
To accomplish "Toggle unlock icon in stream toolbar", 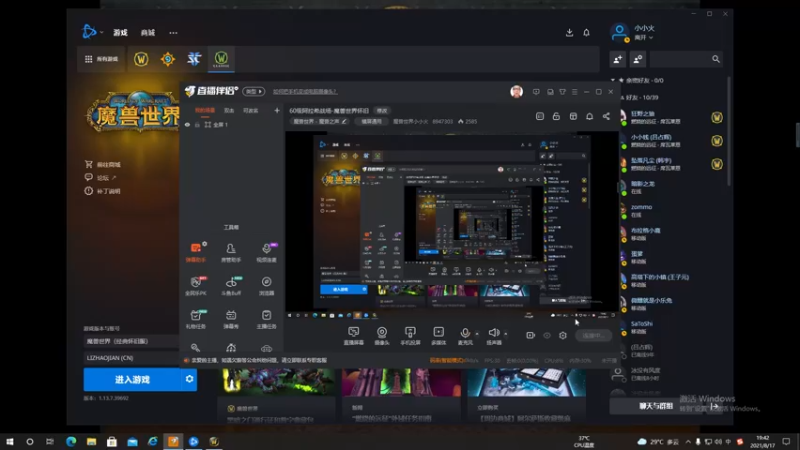I will pyautogui.click(x=556, y=117).
